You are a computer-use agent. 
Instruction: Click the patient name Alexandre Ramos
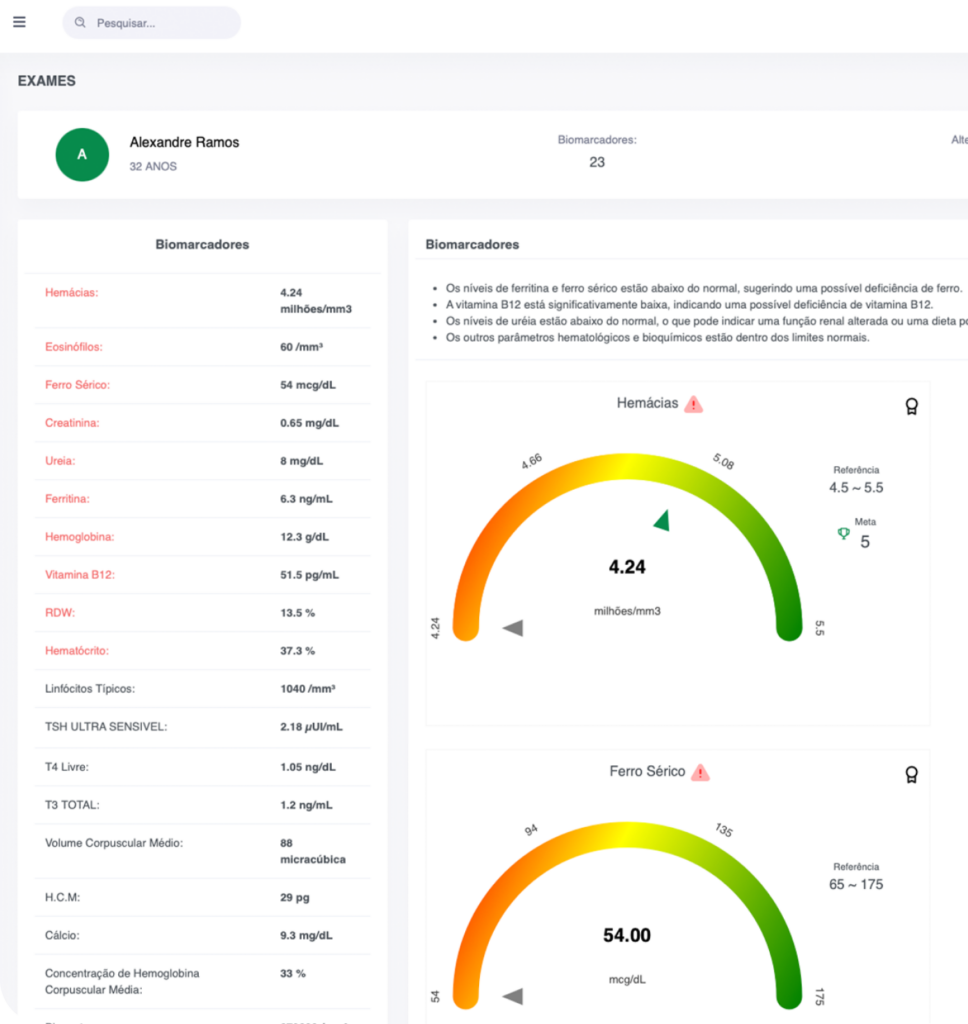point(184,142)
